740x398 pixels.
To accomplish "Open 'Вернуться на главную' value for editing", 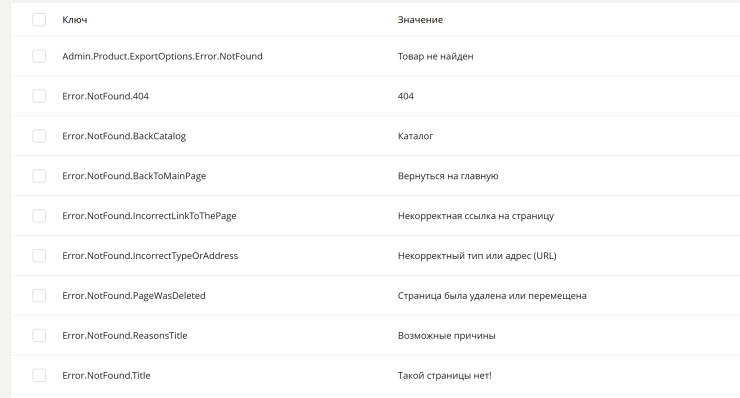I will click(x=448, y=176).
